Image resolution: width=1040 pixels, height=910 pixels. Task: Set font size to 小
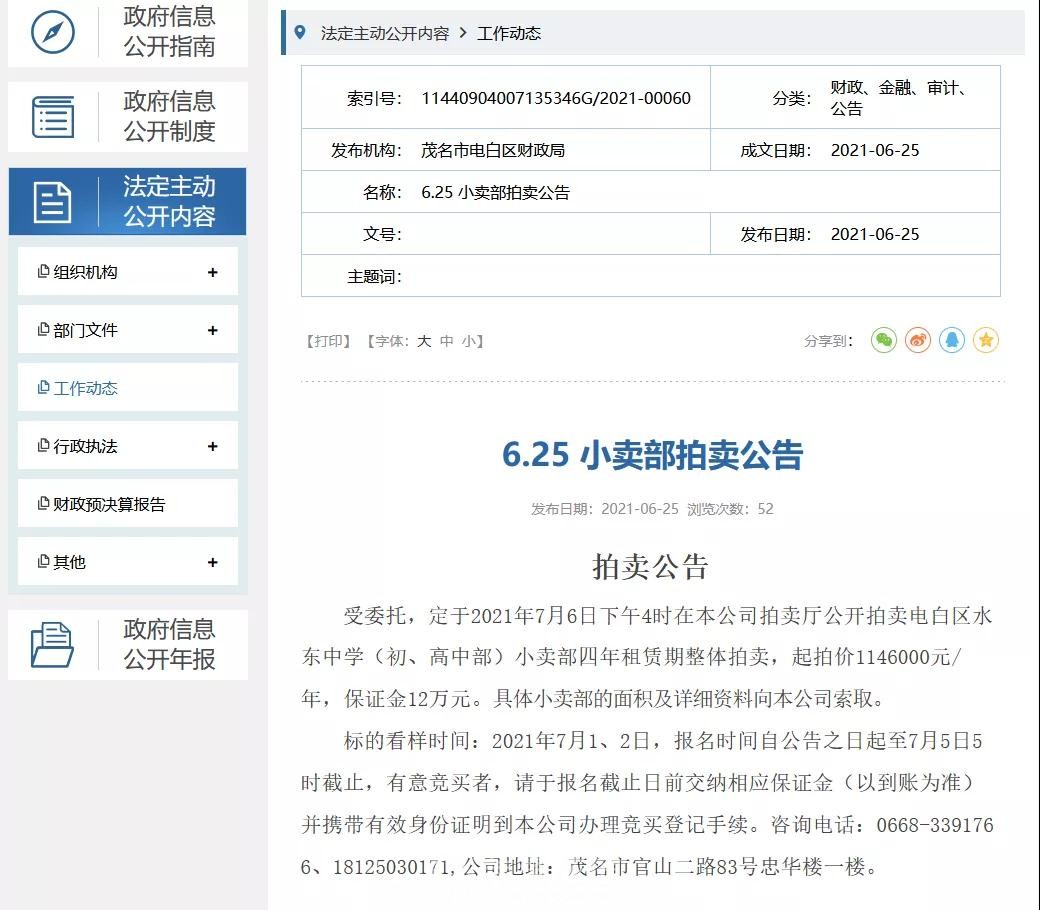click(x=469, y=341)
